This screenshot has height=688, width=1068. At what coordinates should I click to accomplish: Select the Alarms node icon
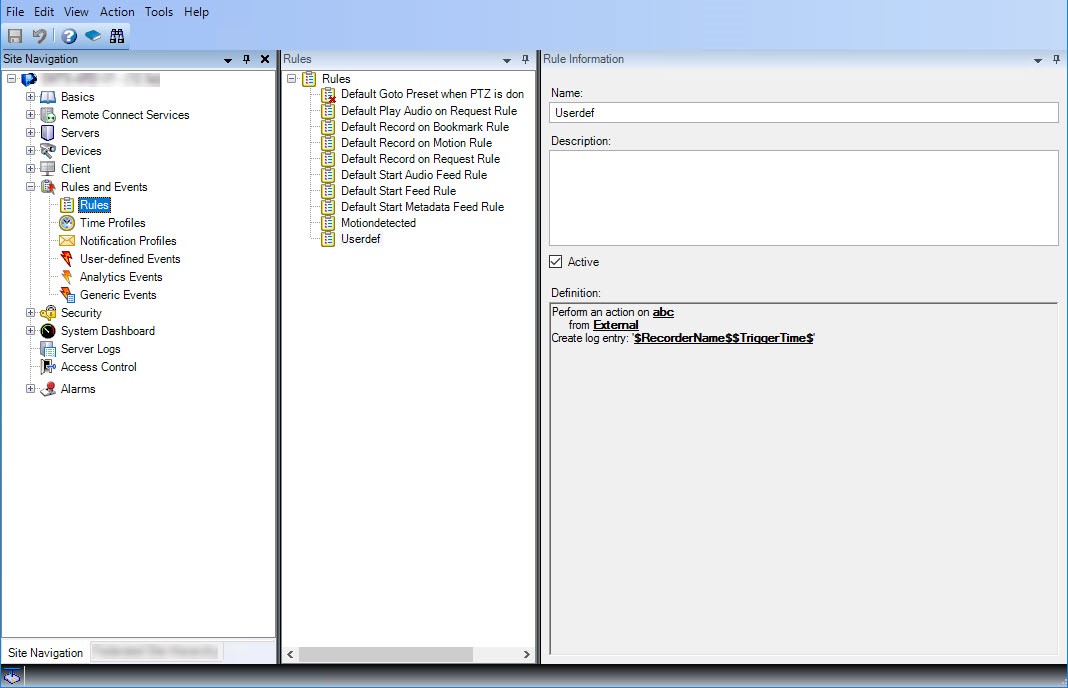pos(48,388)
